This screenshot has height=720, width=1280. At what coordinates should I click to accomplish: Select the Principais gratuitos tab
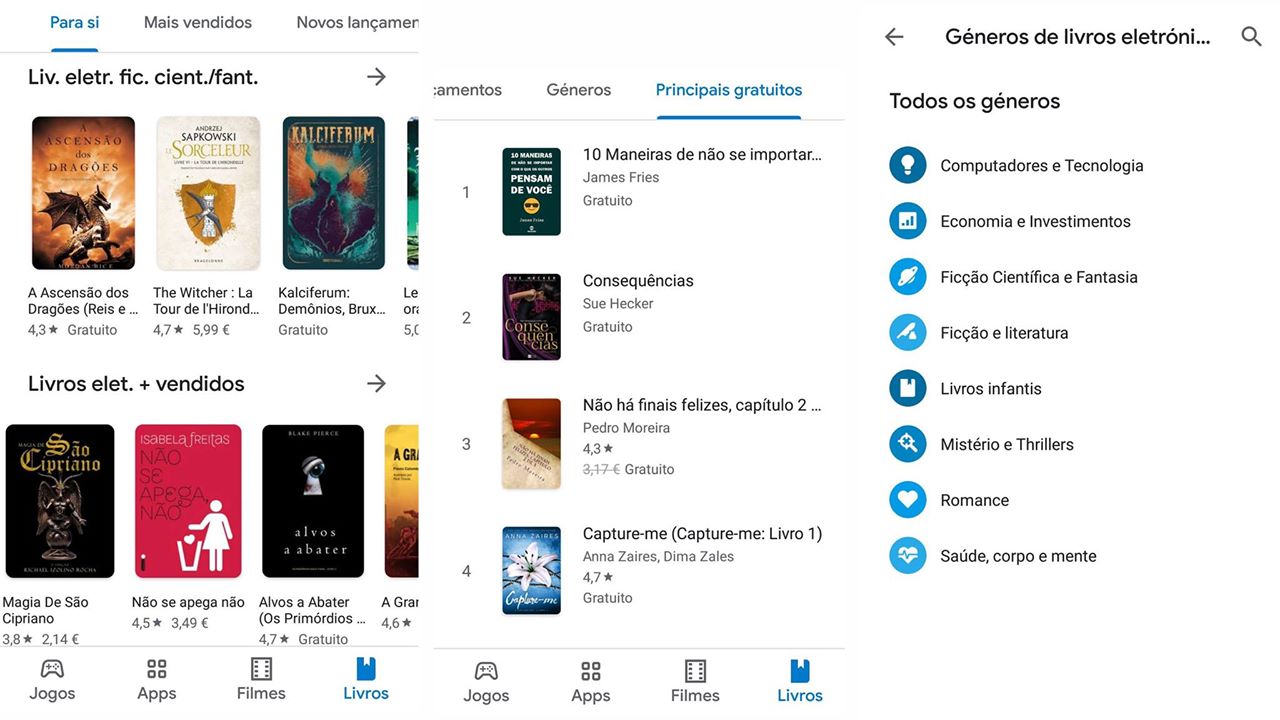click(729, 90)
